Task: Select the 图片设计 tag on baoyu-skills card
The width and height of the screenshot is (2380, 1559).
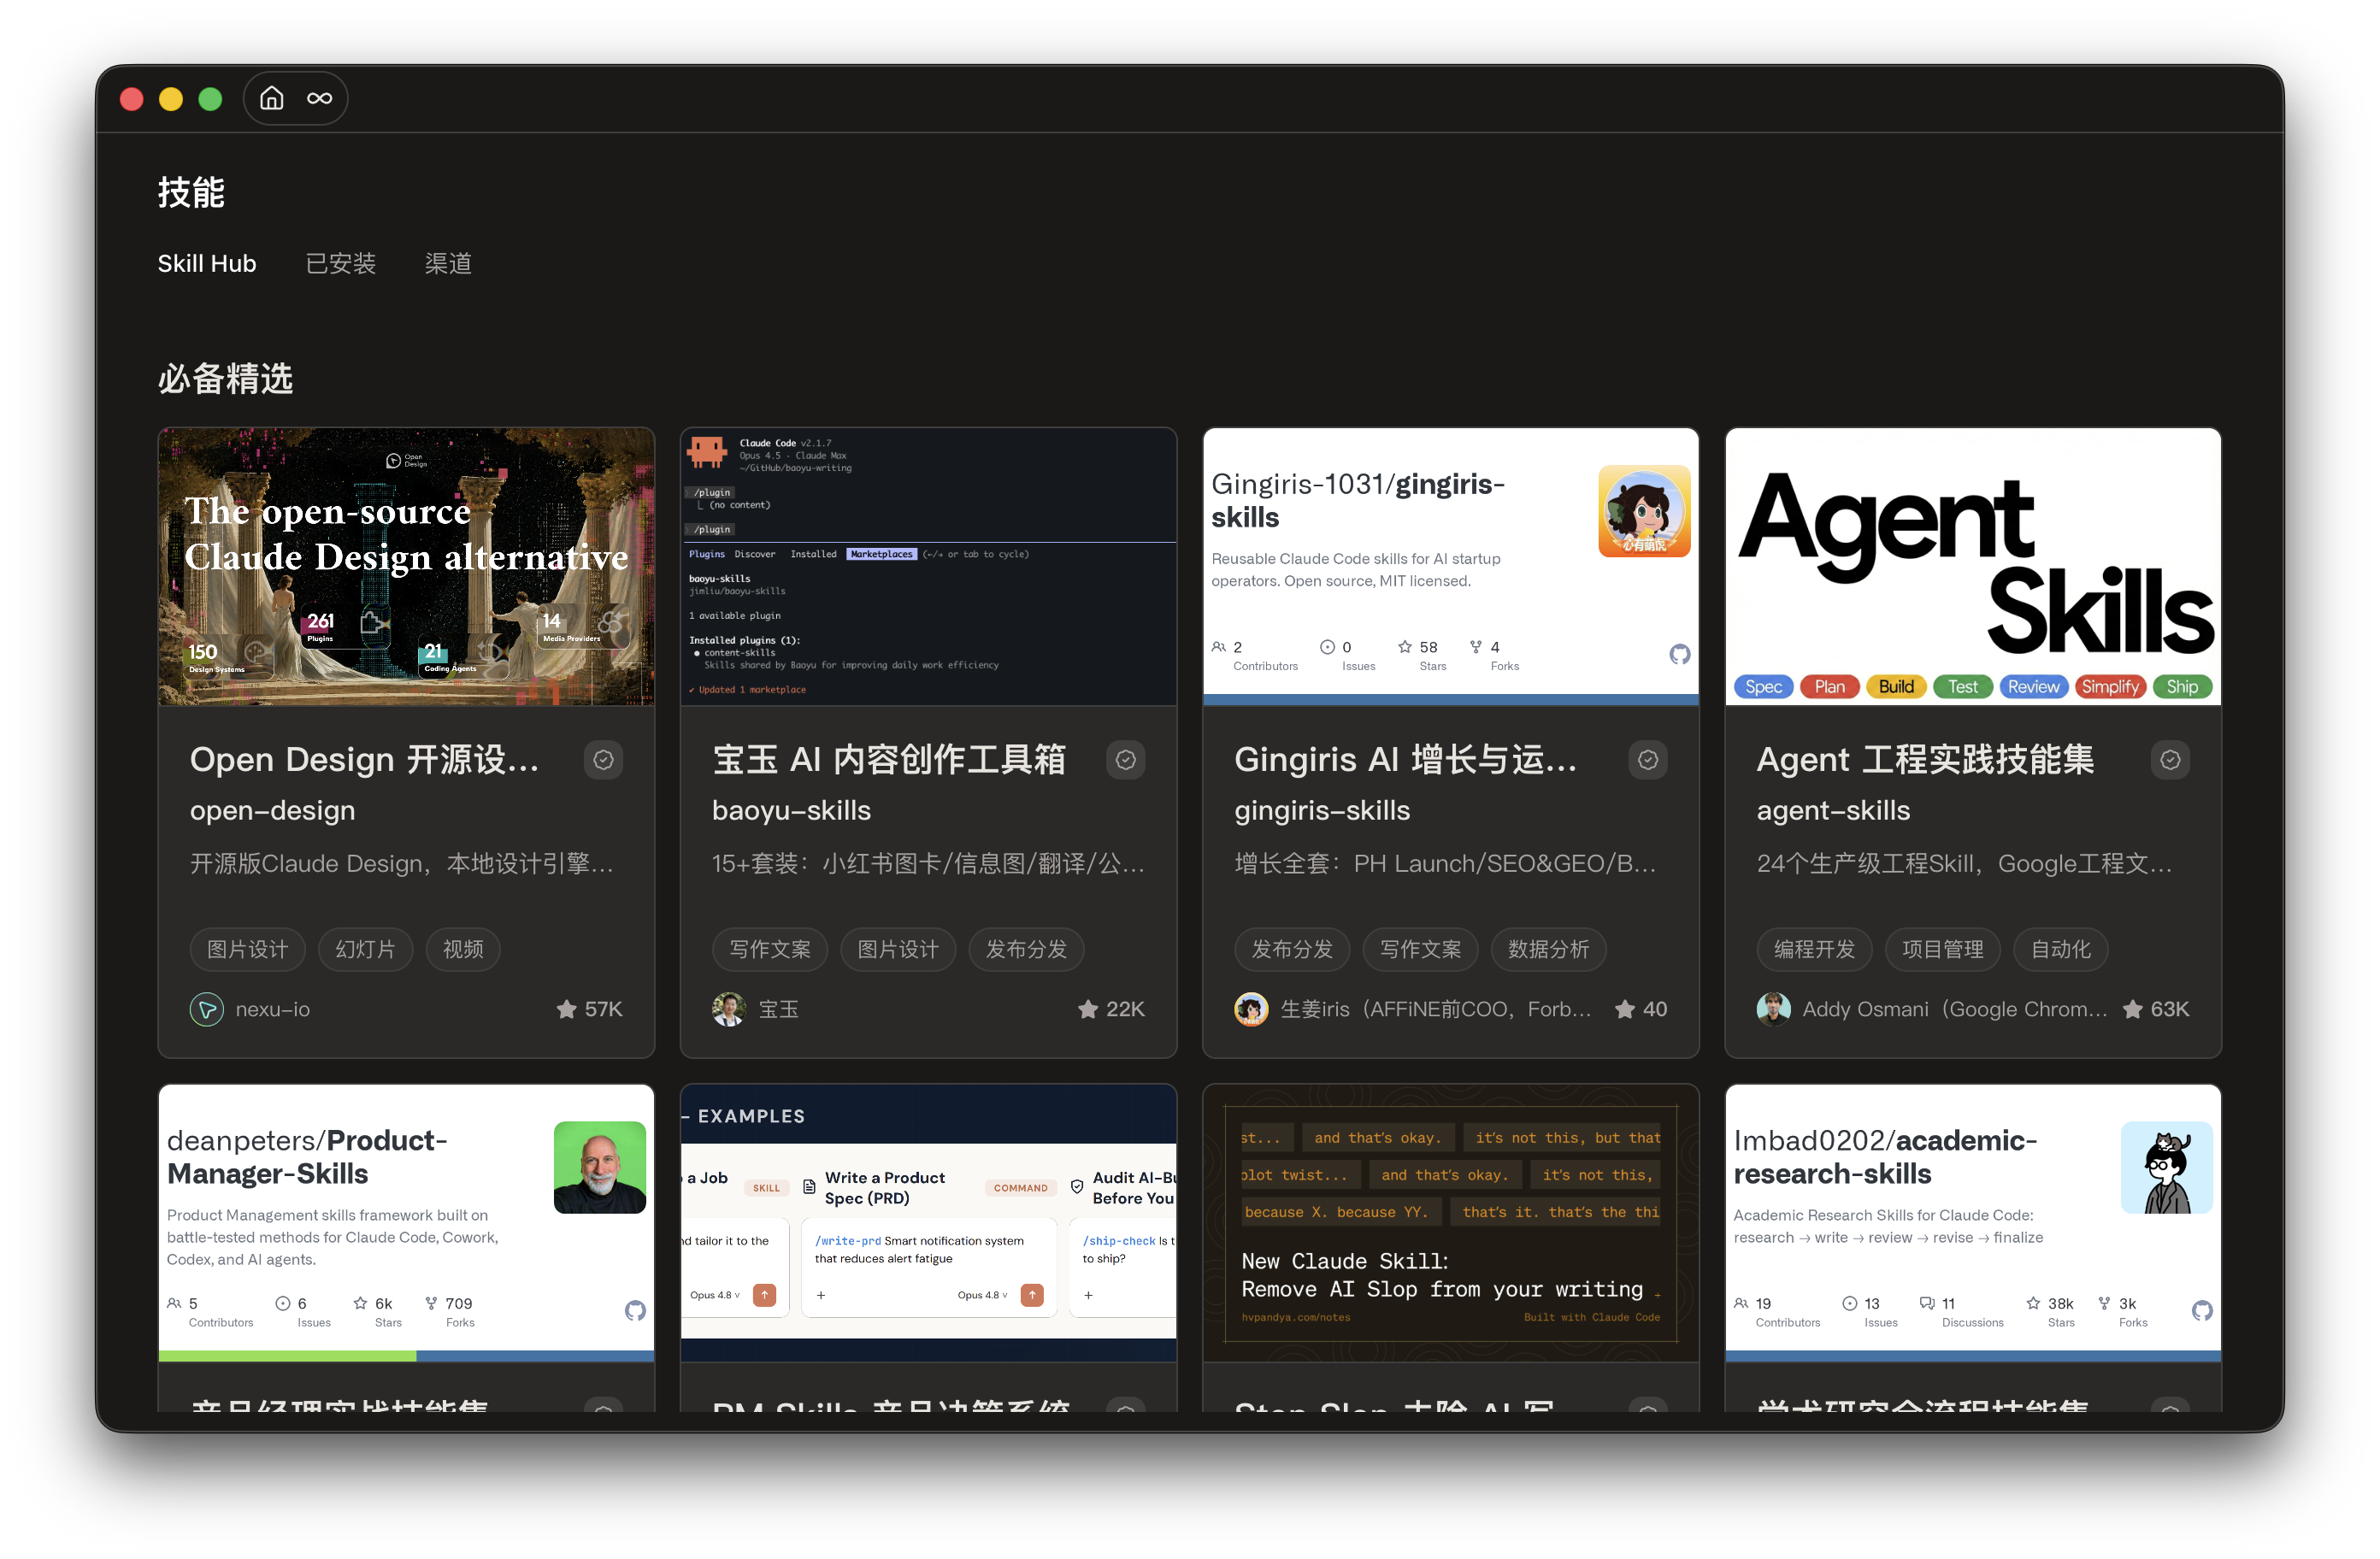Action: coord(898,949)
